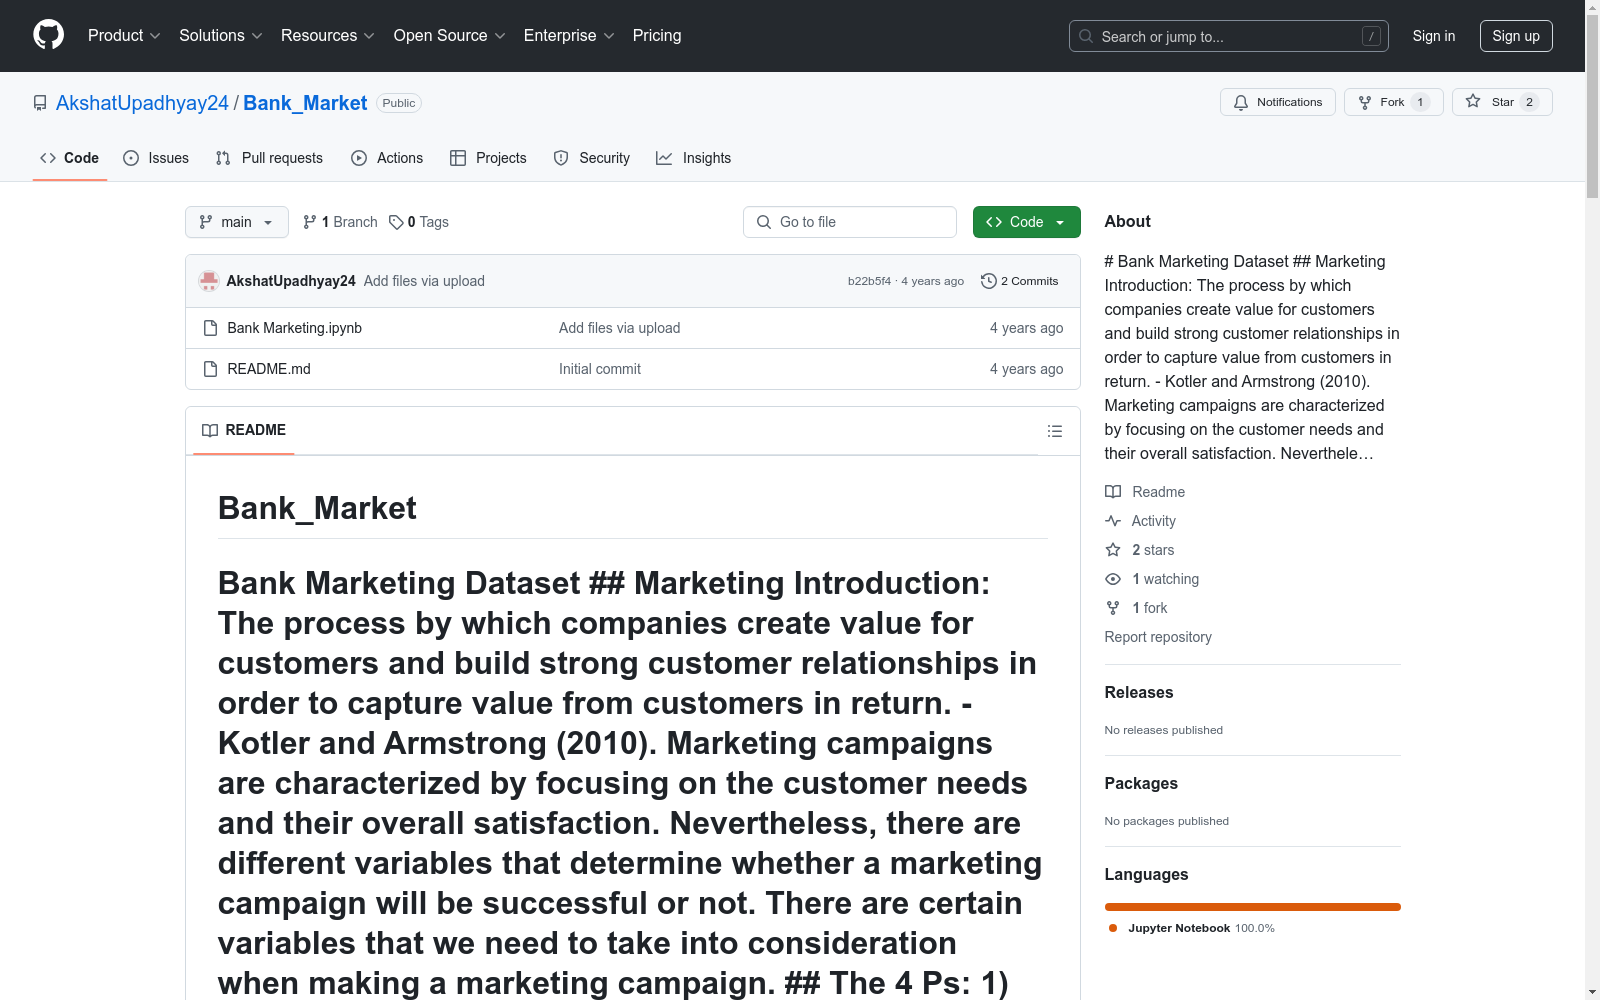Open the Bank Marketing.ipynb file
Viewport: 1600px width, 1000px height.
click(295, 328)
